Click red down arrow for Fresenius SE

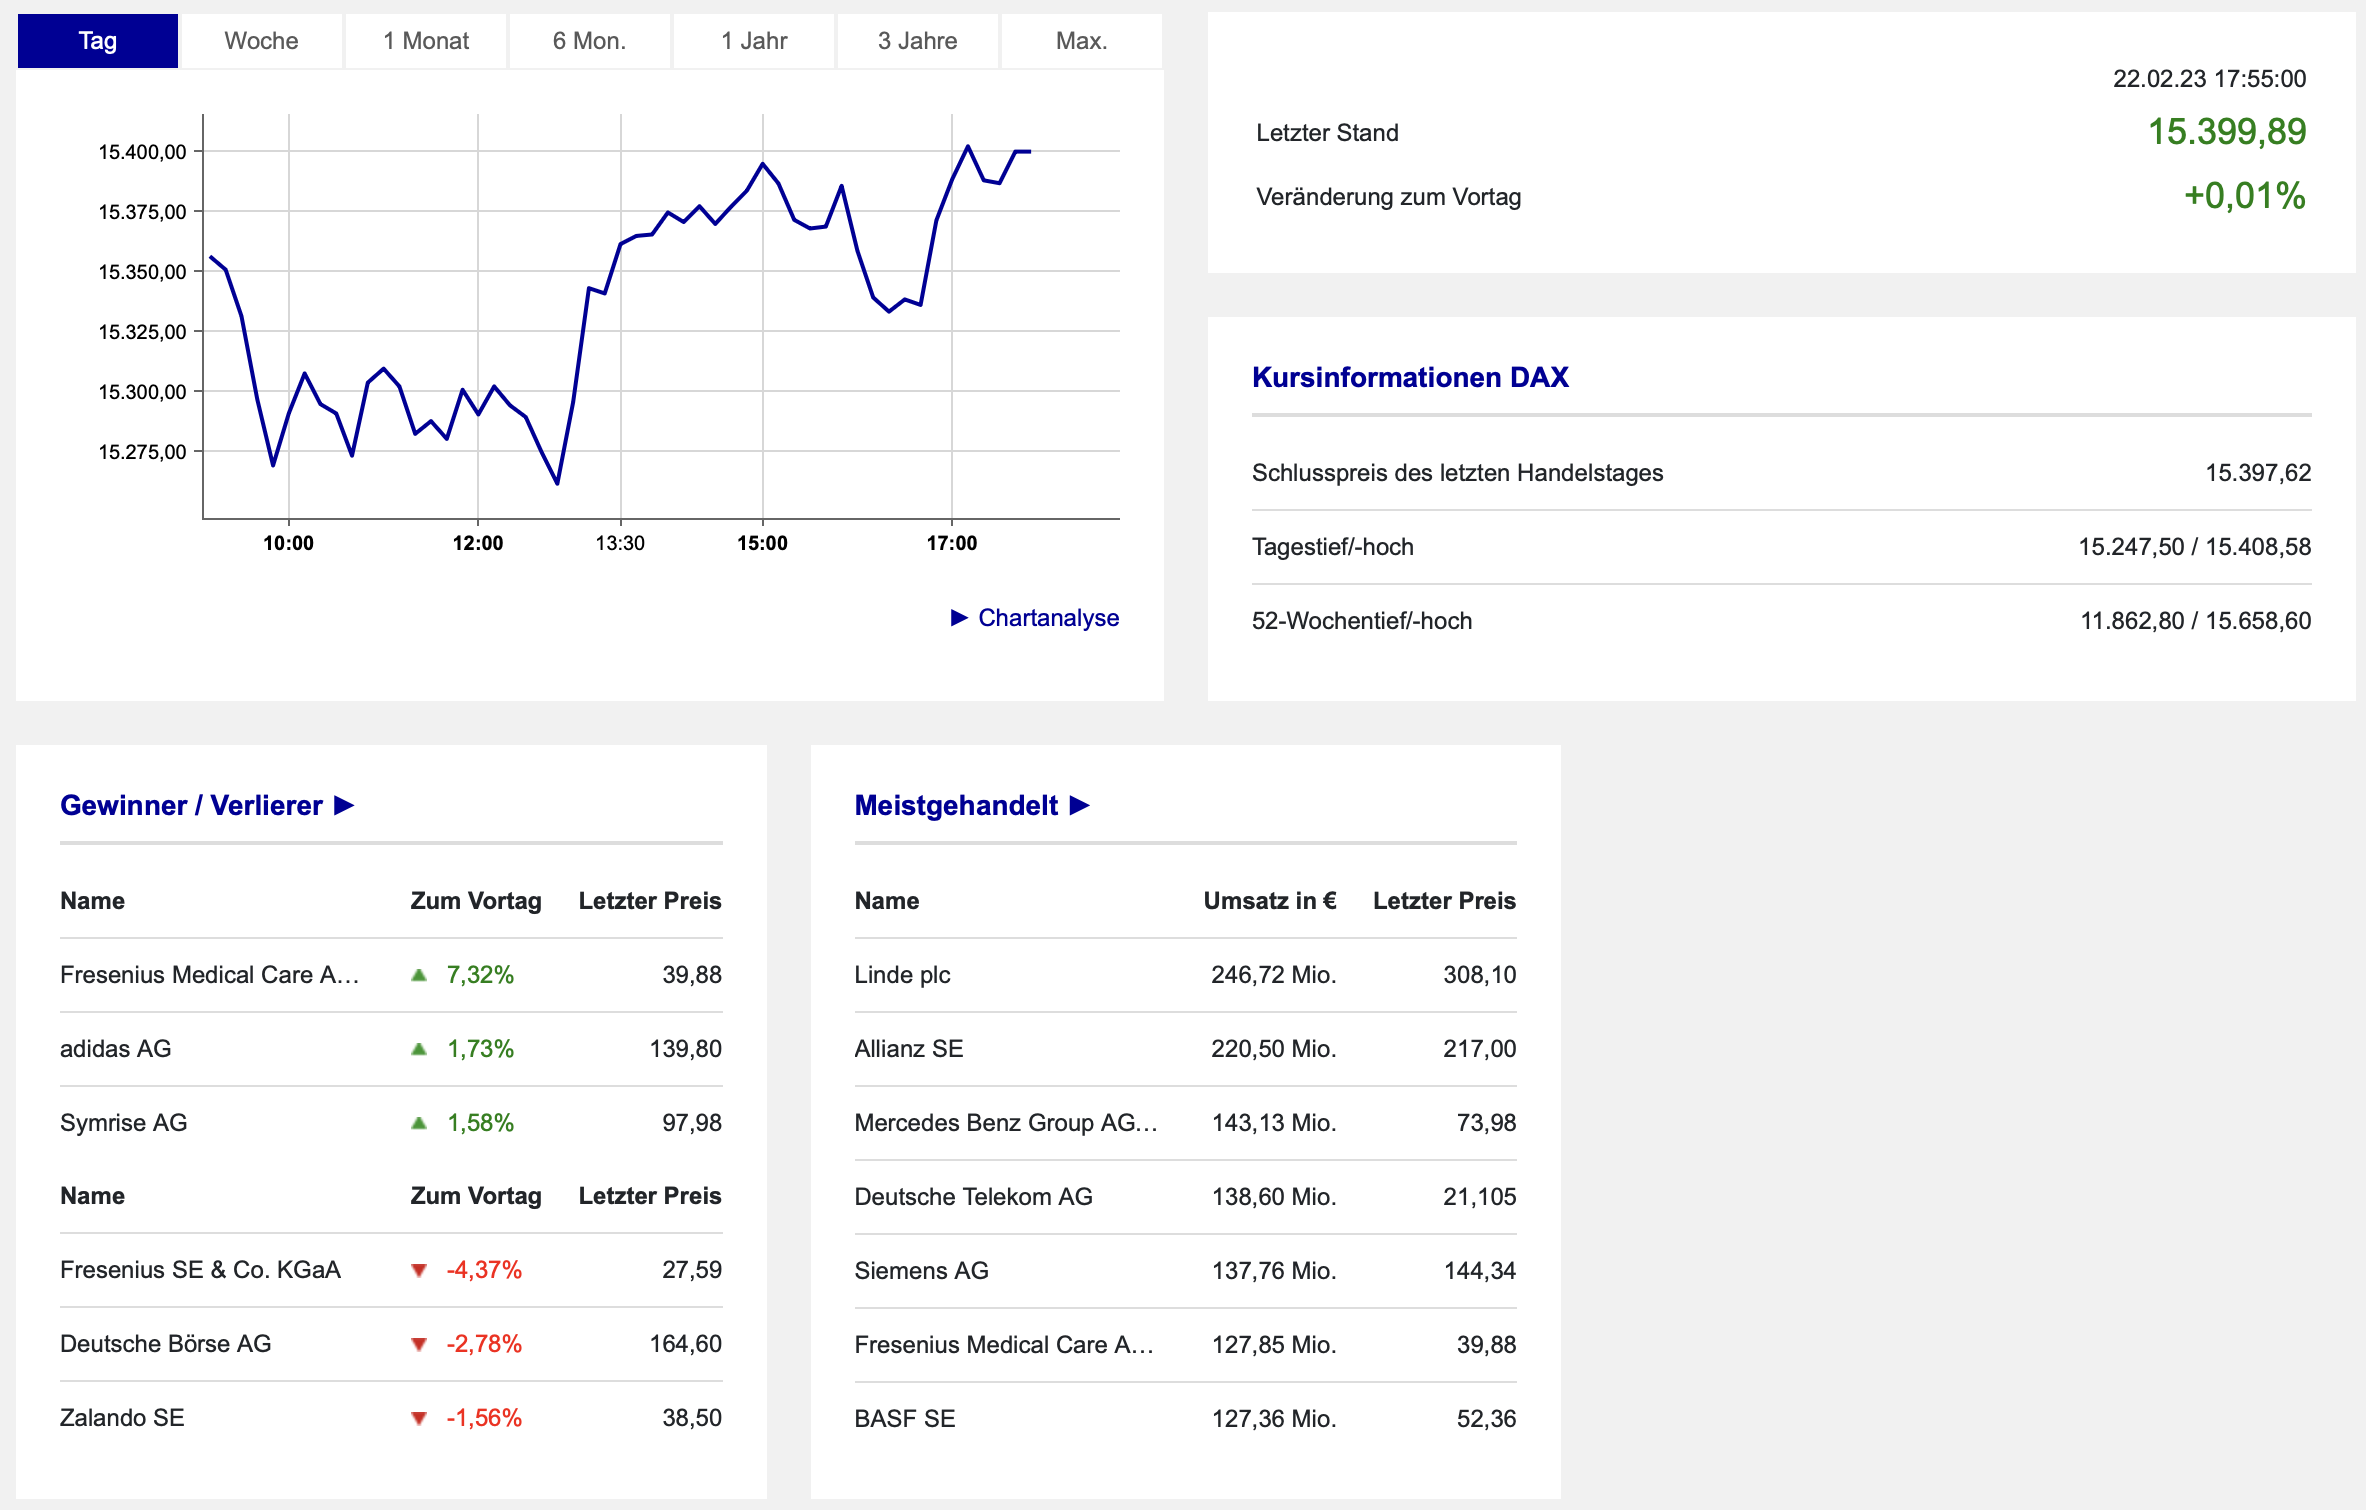click(x=419, y=1270)
